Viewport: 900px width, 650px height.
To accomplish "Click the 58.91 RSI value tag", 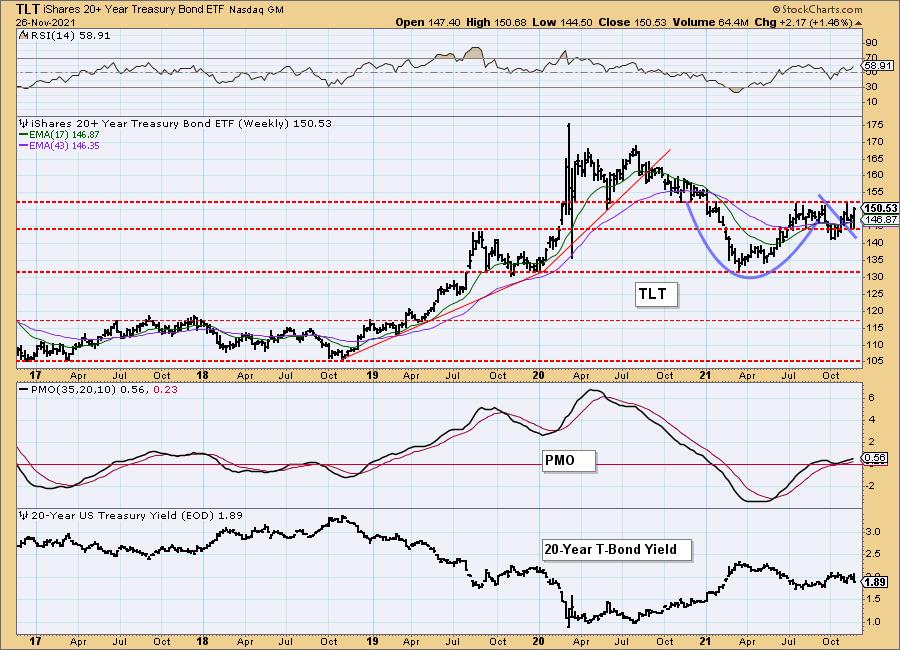I will 878,66.
